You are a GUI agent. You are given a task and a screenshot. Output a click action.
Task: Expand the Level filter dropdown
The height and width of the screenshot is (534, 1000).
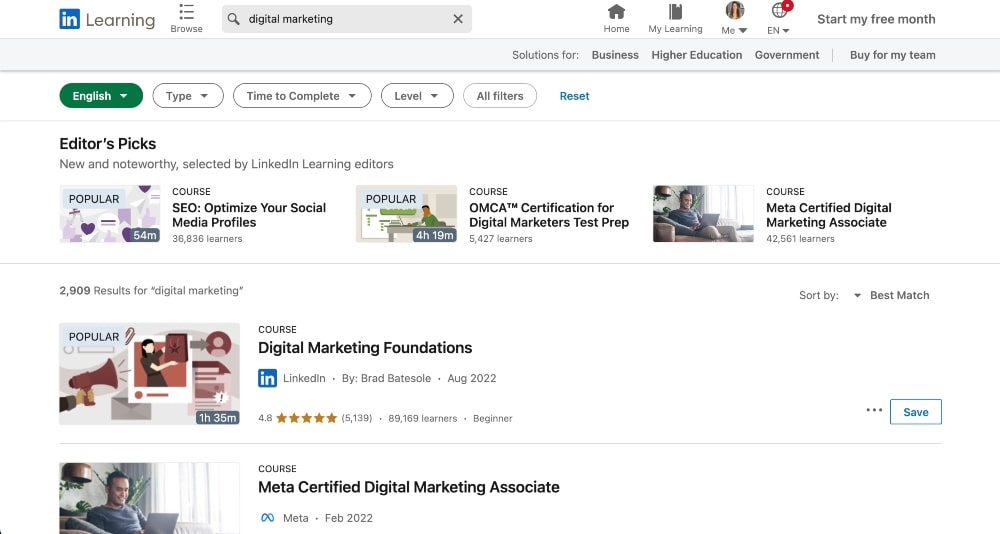click(x=416, y=96)
